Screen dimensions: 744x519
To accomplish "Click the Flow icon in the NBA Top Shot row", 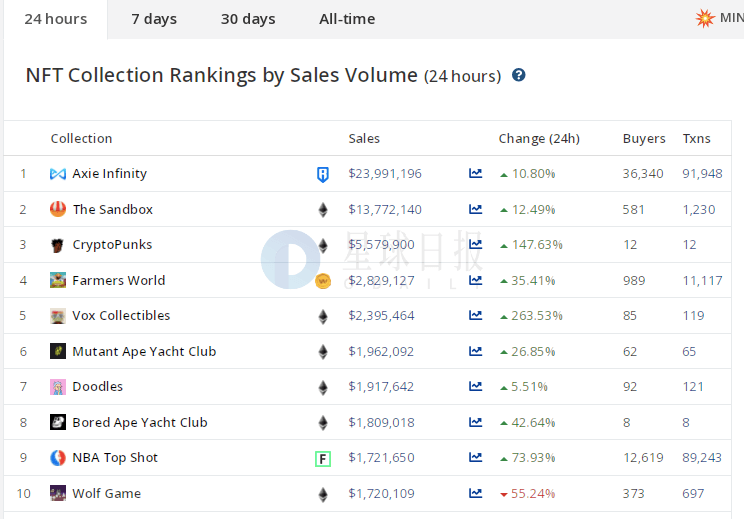I will click(323, 459).
